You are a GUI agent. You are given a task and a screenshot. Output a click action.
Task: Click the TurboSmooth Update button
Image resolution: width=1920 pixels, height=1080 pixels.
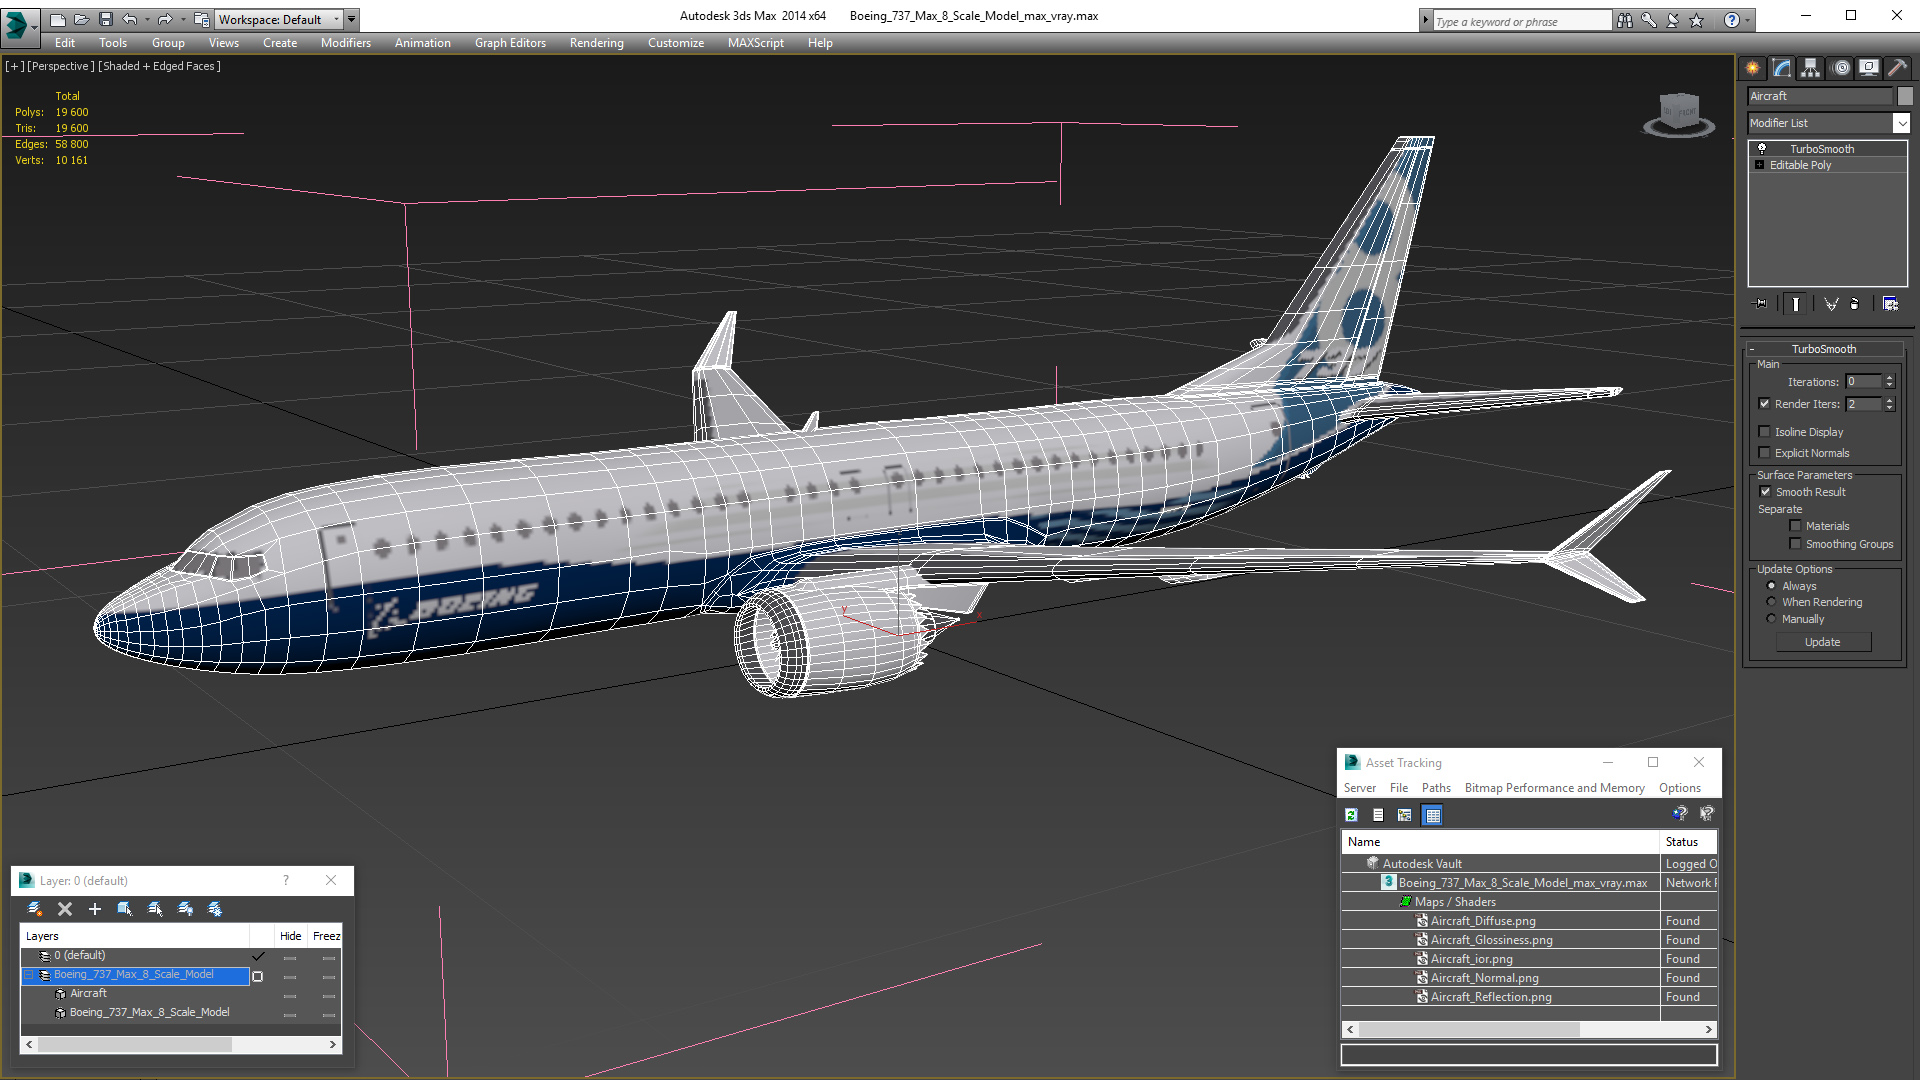click(1823, 642)
